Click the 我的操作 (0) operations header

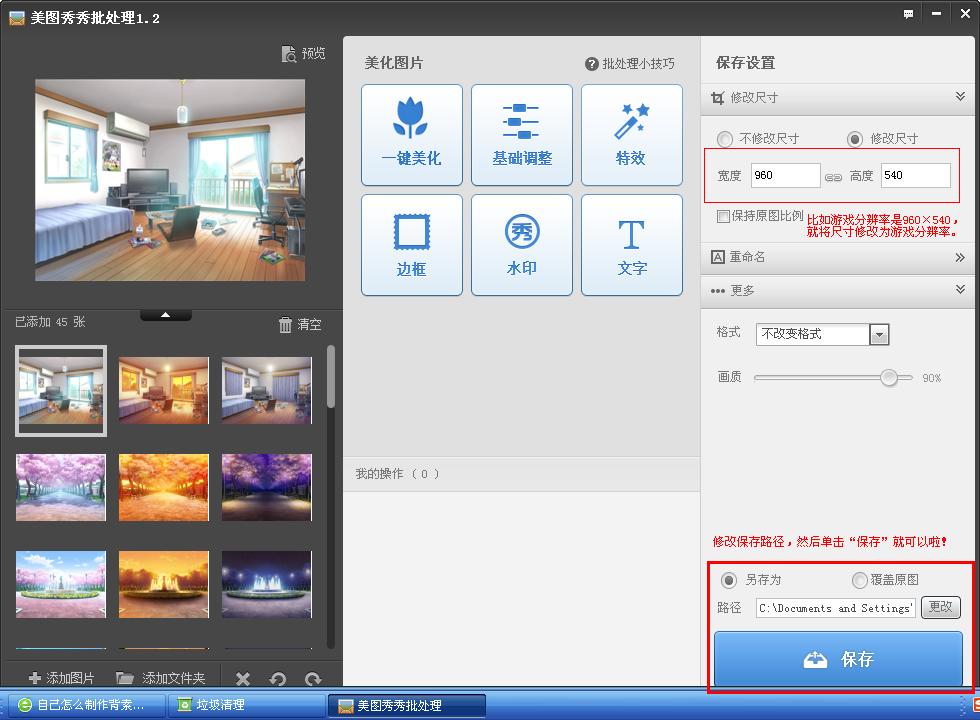pos(521,474)
